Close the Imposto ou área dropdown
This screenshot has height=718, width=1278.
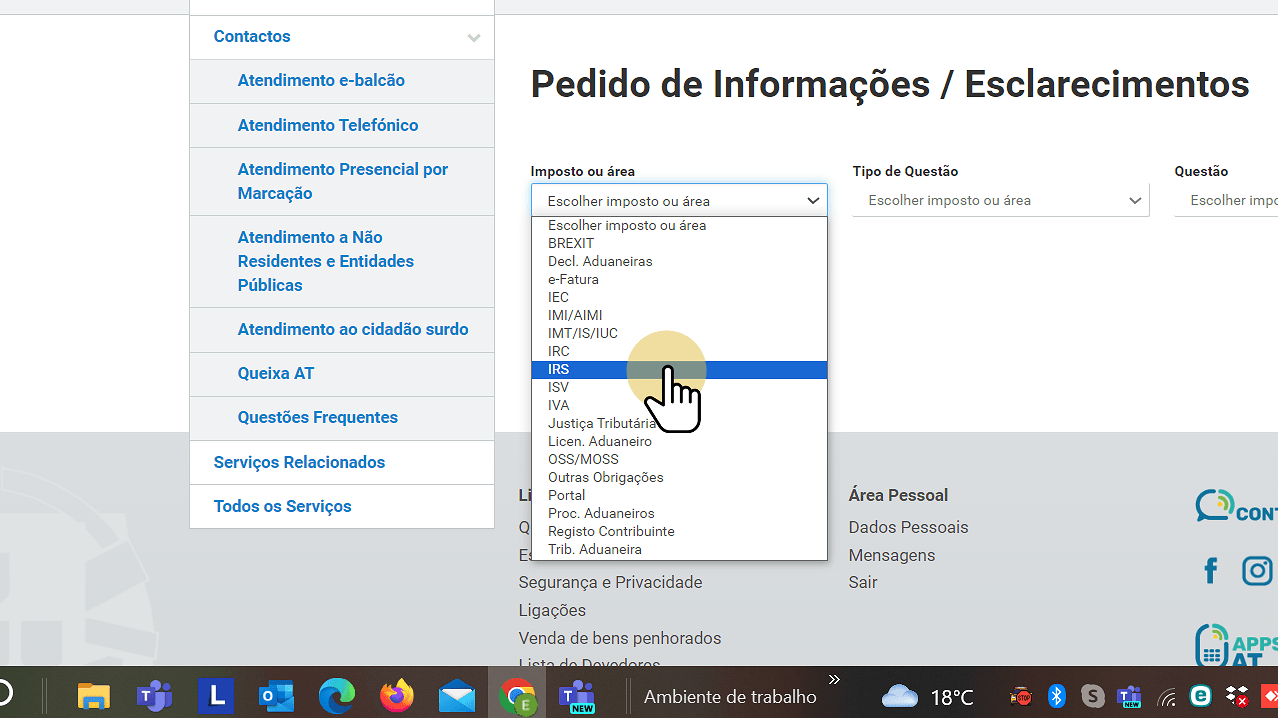click(679, 201)
